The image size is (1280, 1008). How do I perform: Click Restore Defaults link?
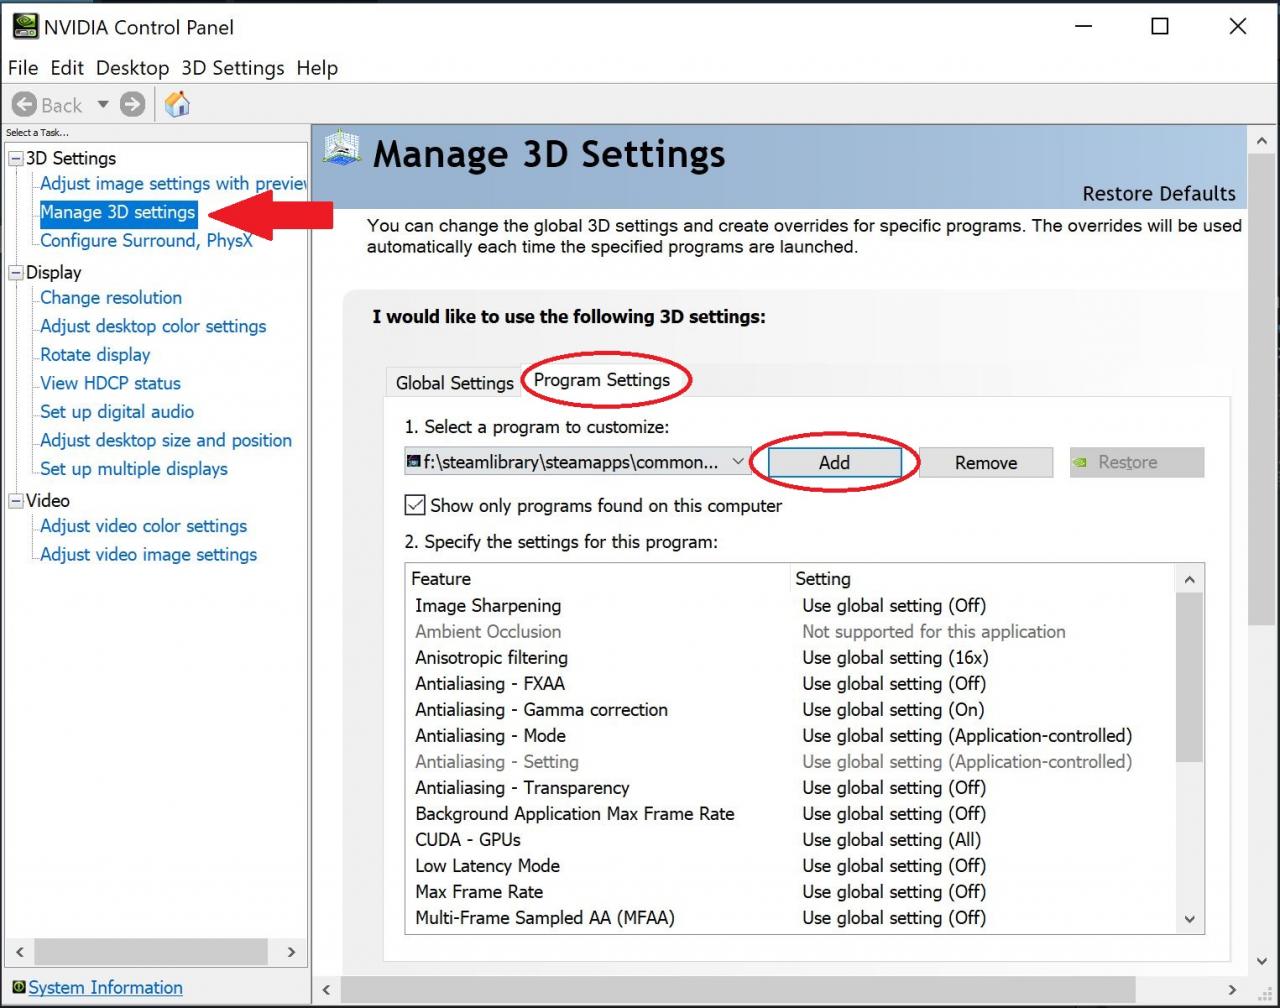click(1158, 193)
